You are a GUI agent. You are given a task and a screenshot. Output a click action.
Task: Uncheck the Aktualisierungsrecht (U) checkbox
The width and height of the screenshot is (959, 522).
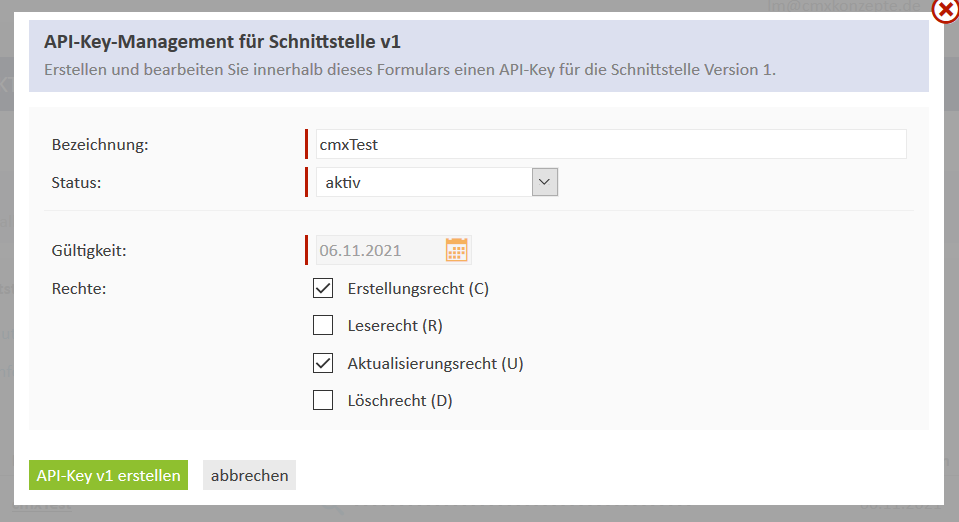click(323, 363)
